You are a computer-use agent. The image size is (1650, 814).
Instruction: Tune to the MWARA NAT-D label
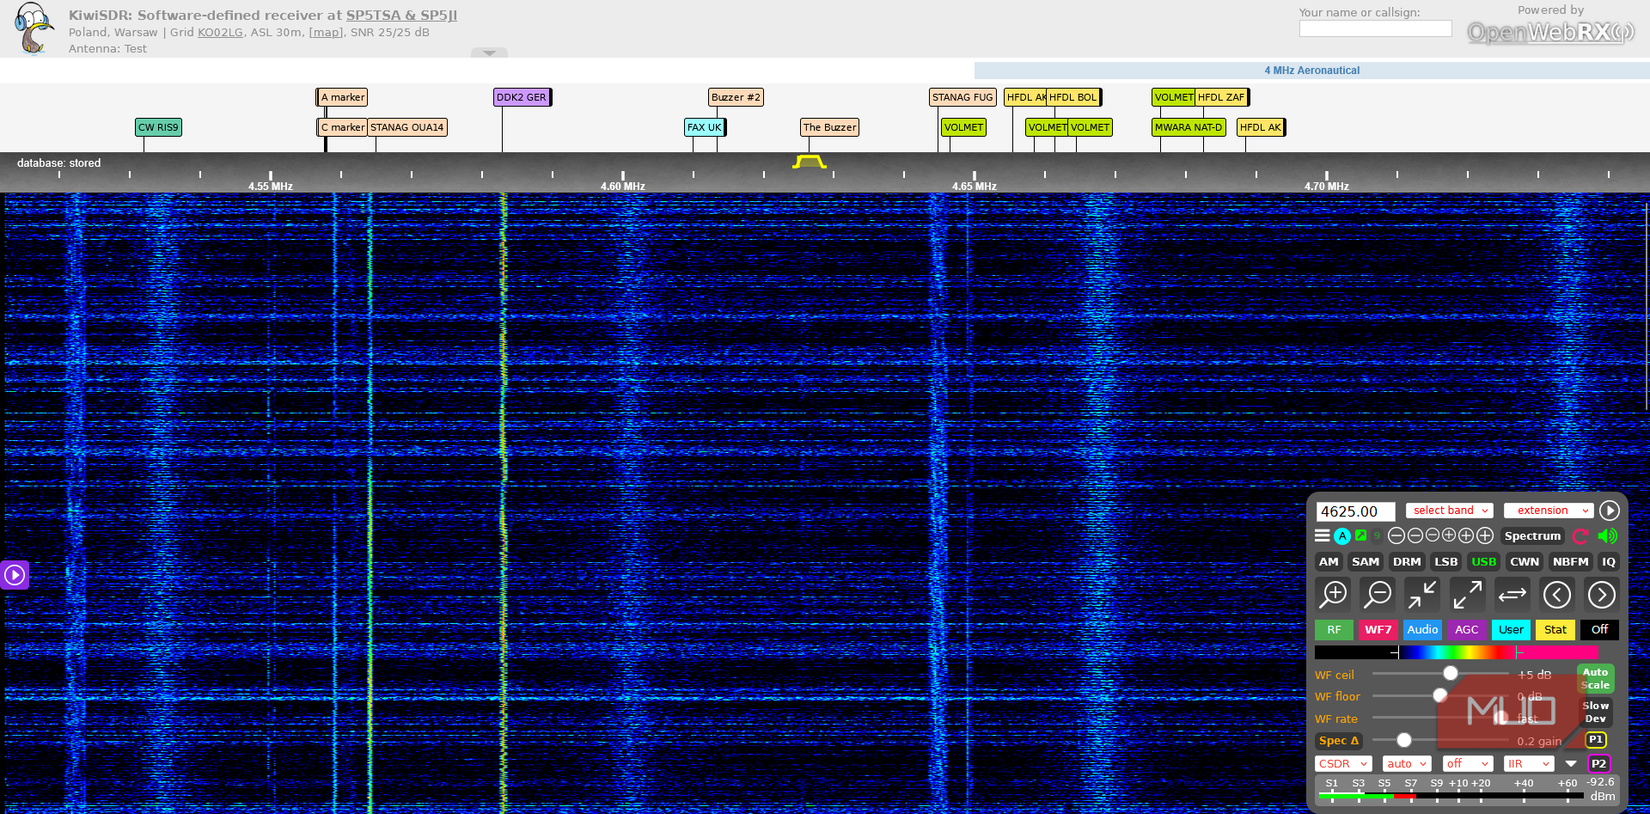pos(1189,127)
